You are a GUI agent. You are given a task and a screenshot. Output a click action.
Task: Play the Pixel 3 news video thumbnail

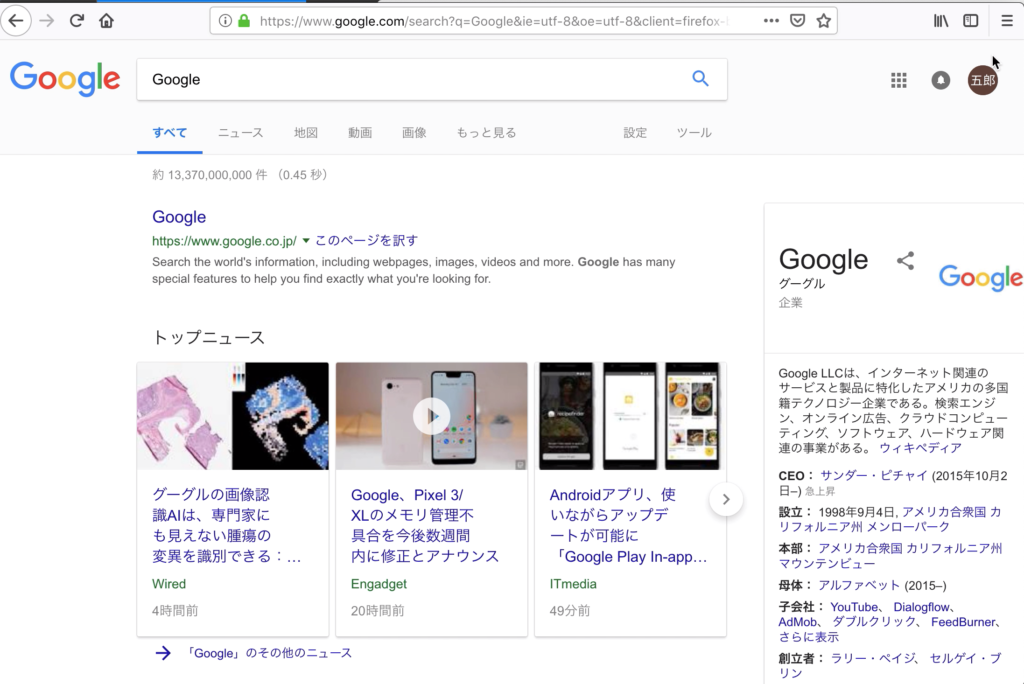[x=431, y=416]
